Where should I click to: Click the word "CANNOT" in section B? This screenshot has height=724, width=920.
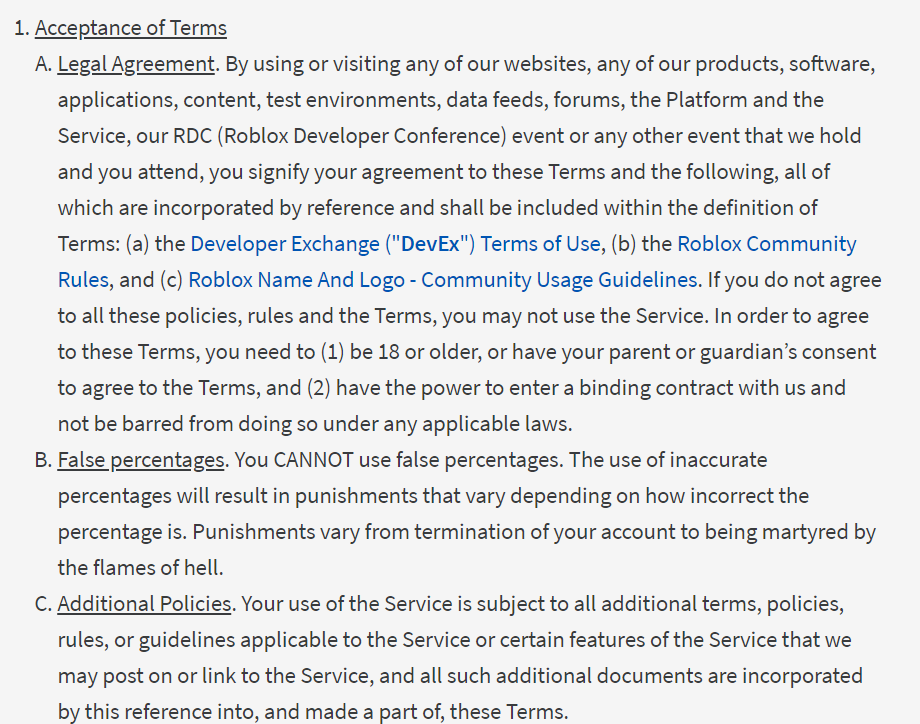pyautogui.click(x=313, y=460)
